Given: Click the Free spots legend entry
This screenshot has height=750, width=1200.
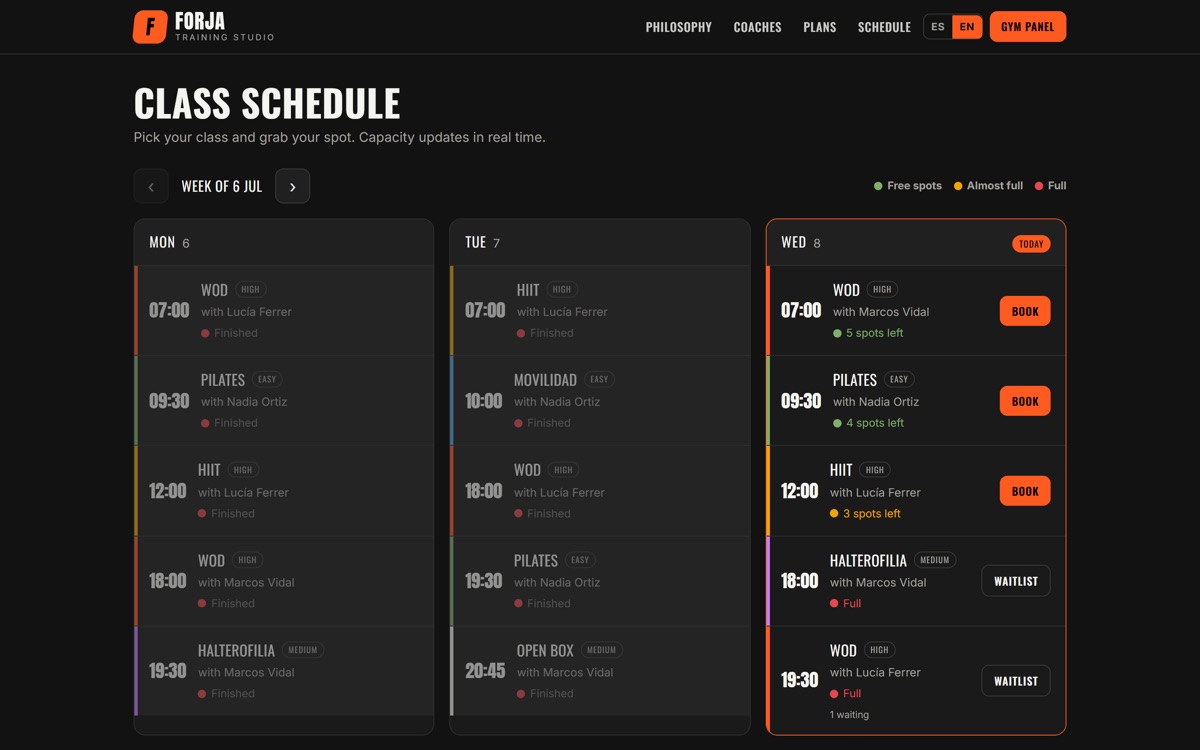Looking at the screenshot, I should click(x=908, y=186).
